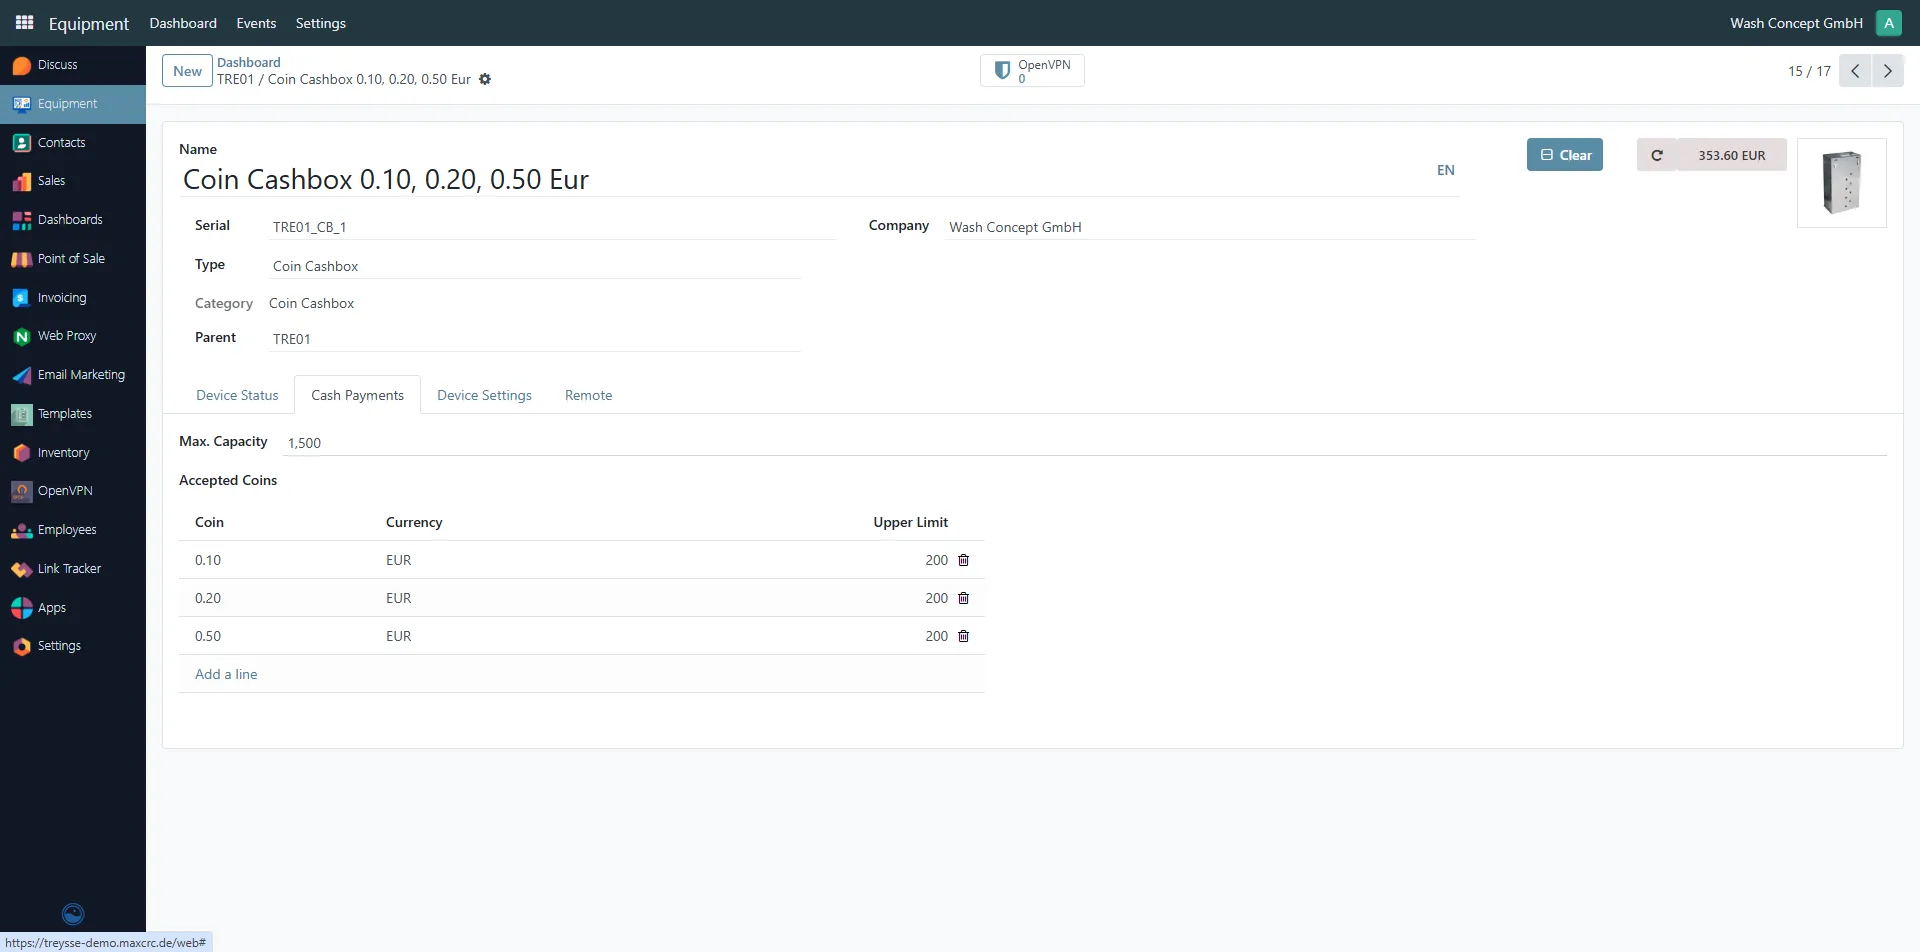Open Discuss from the sidebar
The width and height of the screenshot is (1920, 952).
(73, 65)
